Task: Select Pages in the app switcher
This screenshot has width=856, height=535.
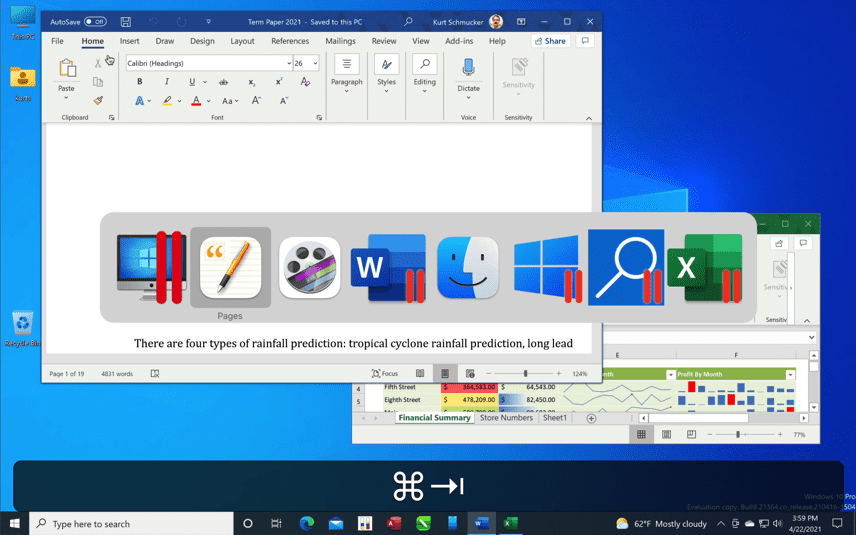Action: click(x=230, y=268)
